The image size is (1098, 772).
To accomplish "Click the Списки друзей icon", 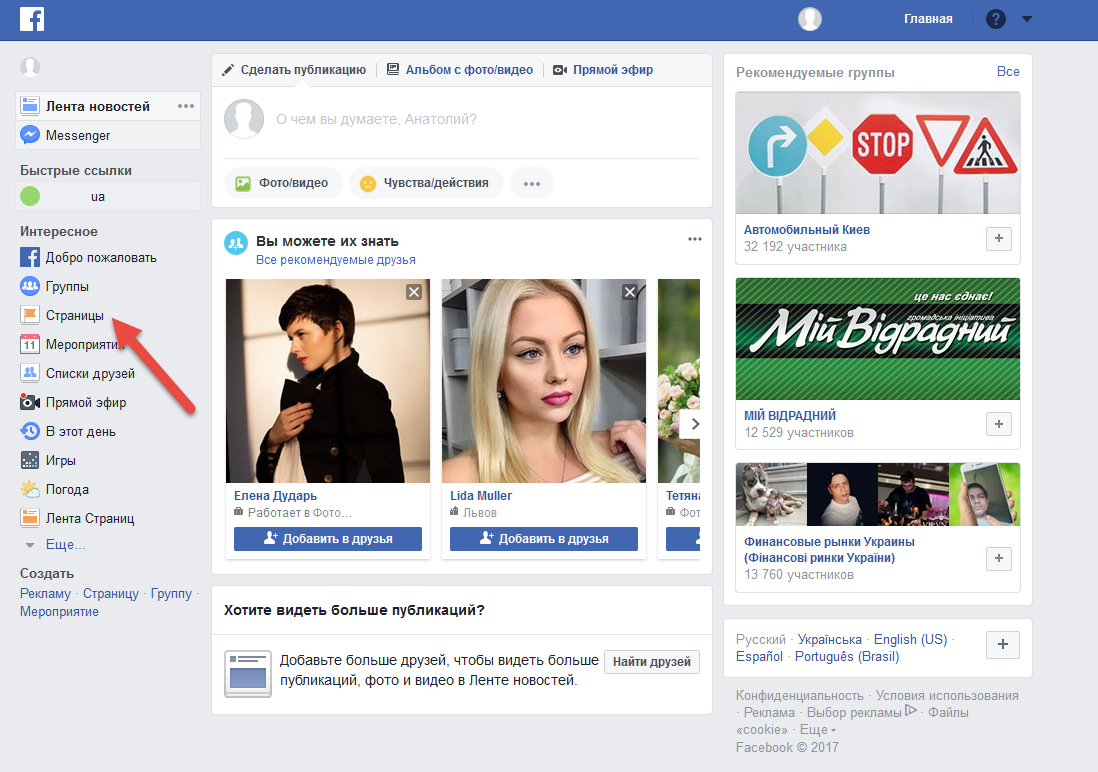I will click(29, 373).
